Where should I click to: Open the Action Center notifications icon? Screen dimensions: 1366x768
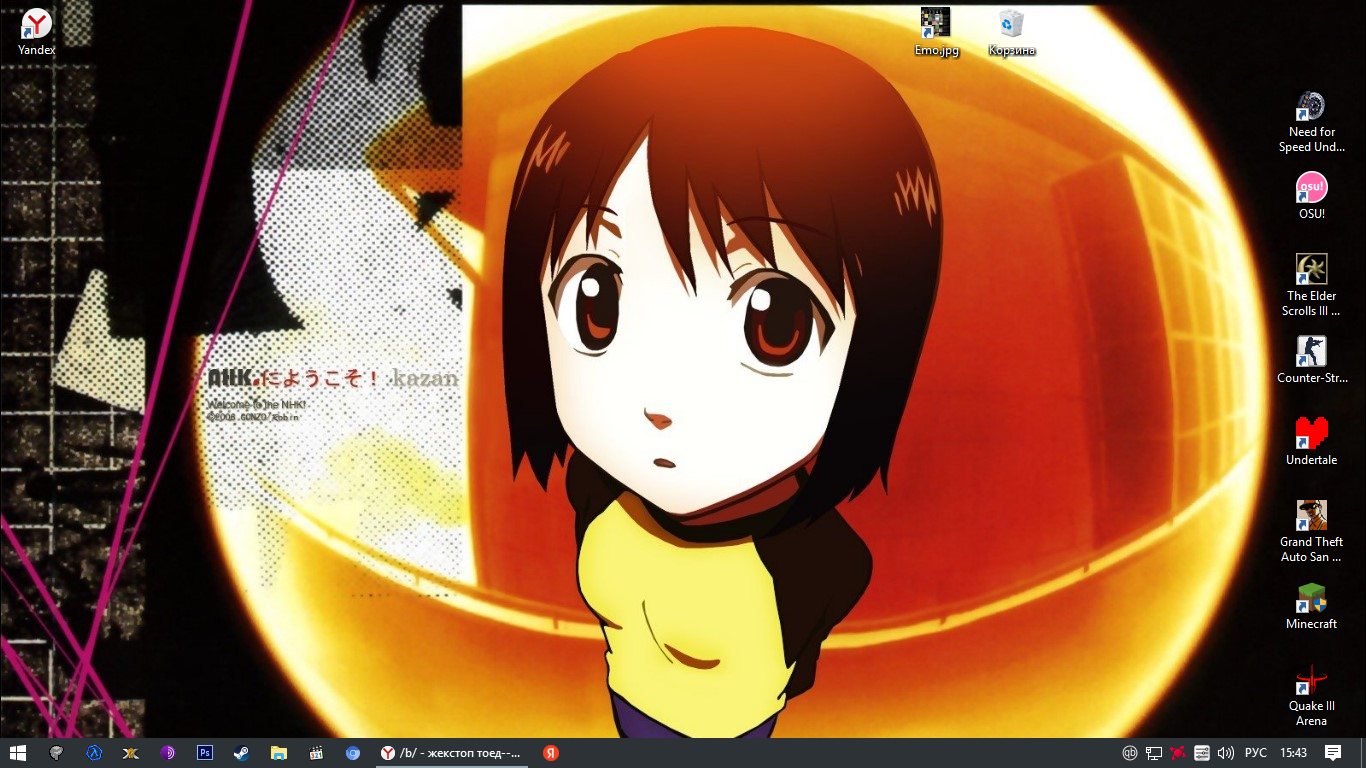[1333, 753]
